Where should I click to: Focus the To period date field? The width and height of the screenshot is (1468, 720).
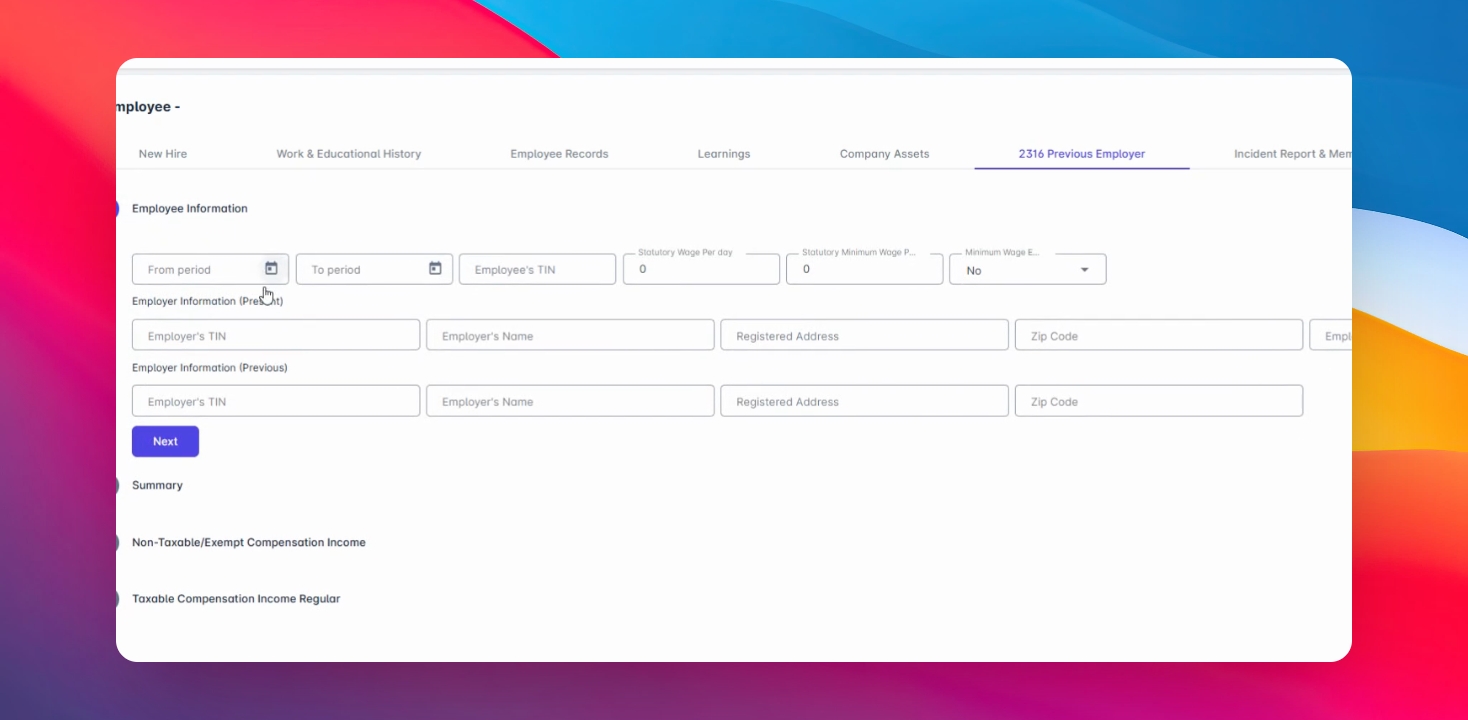point(374,269)
